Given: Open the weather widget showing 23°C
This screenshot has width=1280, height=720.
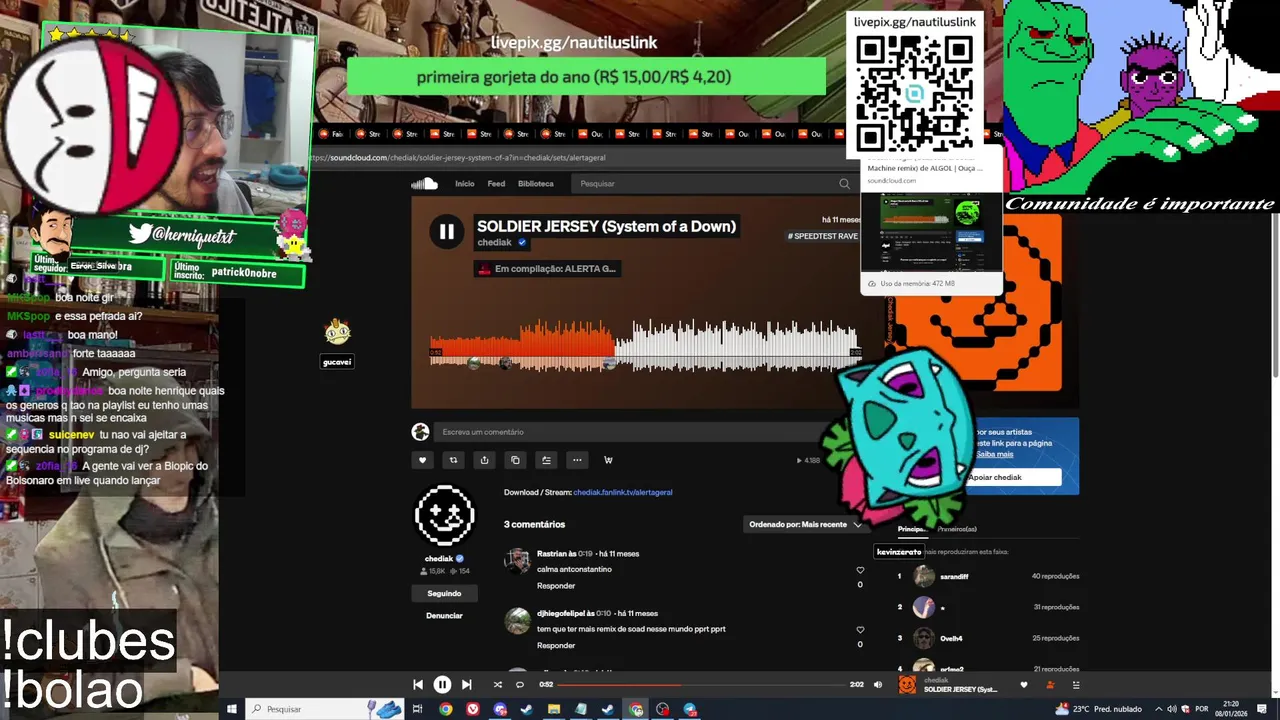Looking at the screenshot, I should click(1098, 709).
